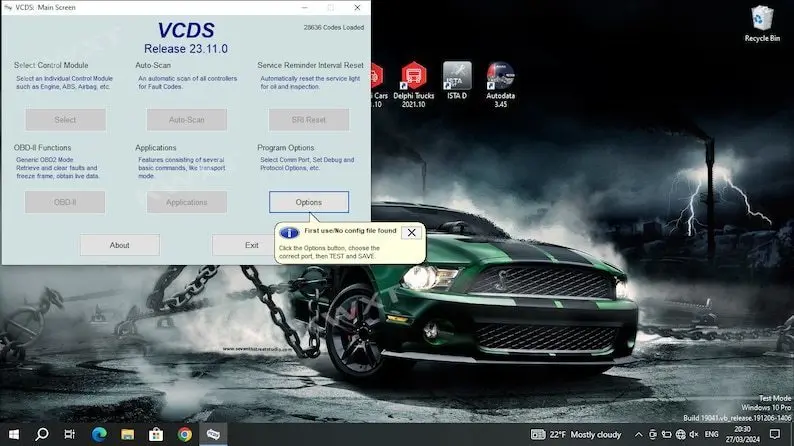Minimize the VCDS Main Screen window
The image size is (794, 446).
point(304,8)
